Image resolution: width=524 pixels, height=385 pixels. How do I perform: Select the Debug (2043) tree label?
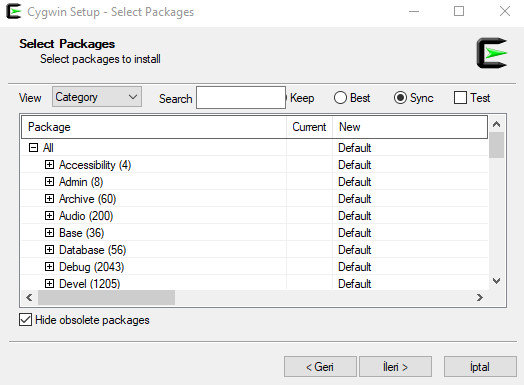92,267
